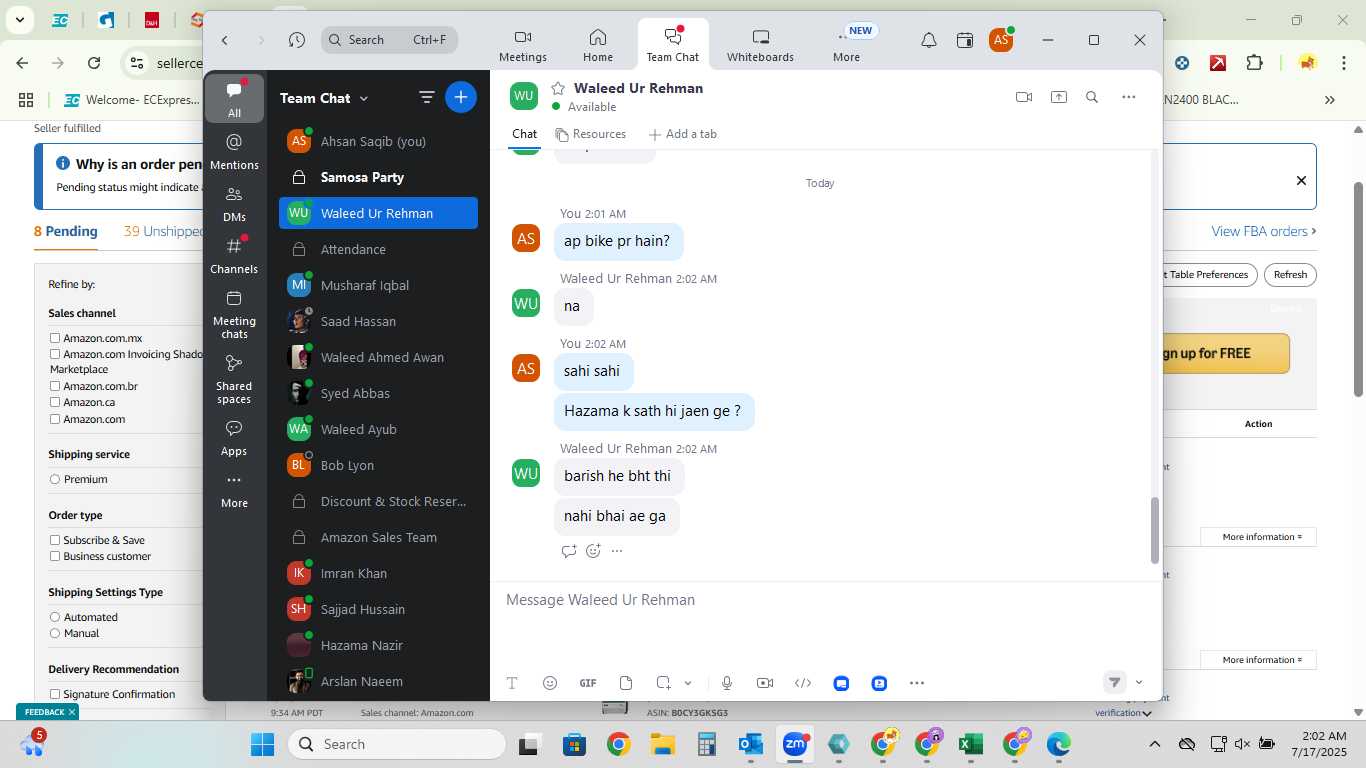
Task: Switch to the Home tab
Action: 598,45
